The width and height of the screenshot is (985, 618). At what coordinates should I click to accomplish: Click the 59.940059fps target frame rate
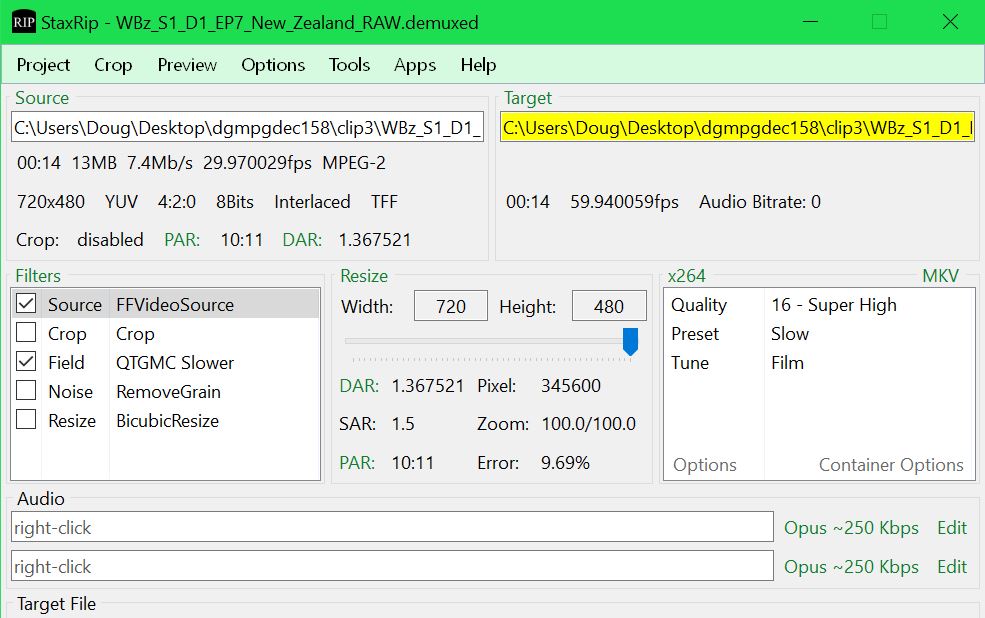(624, 202)
